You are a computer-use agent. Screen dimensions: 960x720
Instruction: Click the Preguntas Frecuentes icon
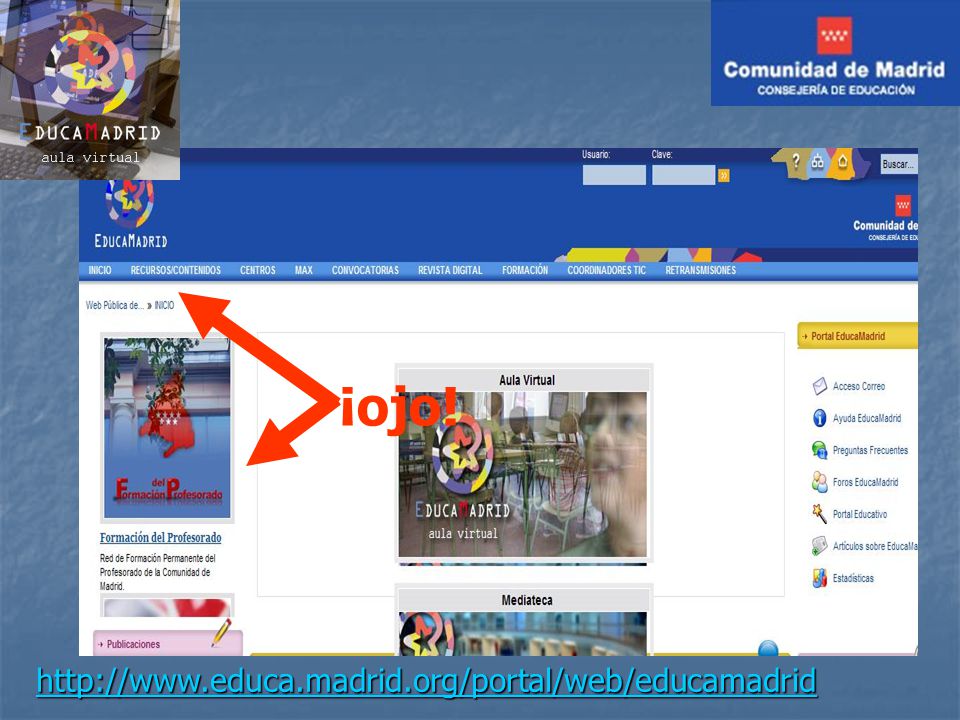point(819,450)
